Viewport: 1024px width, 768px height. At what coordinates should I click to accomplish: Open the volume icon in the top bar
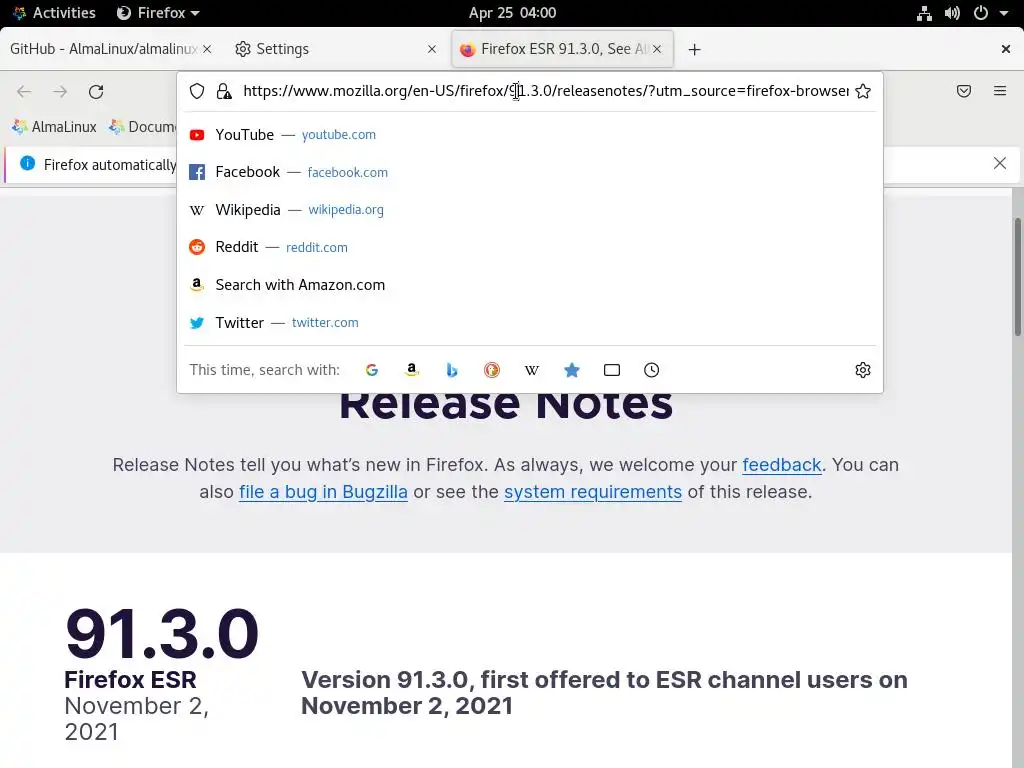[952, 13]
